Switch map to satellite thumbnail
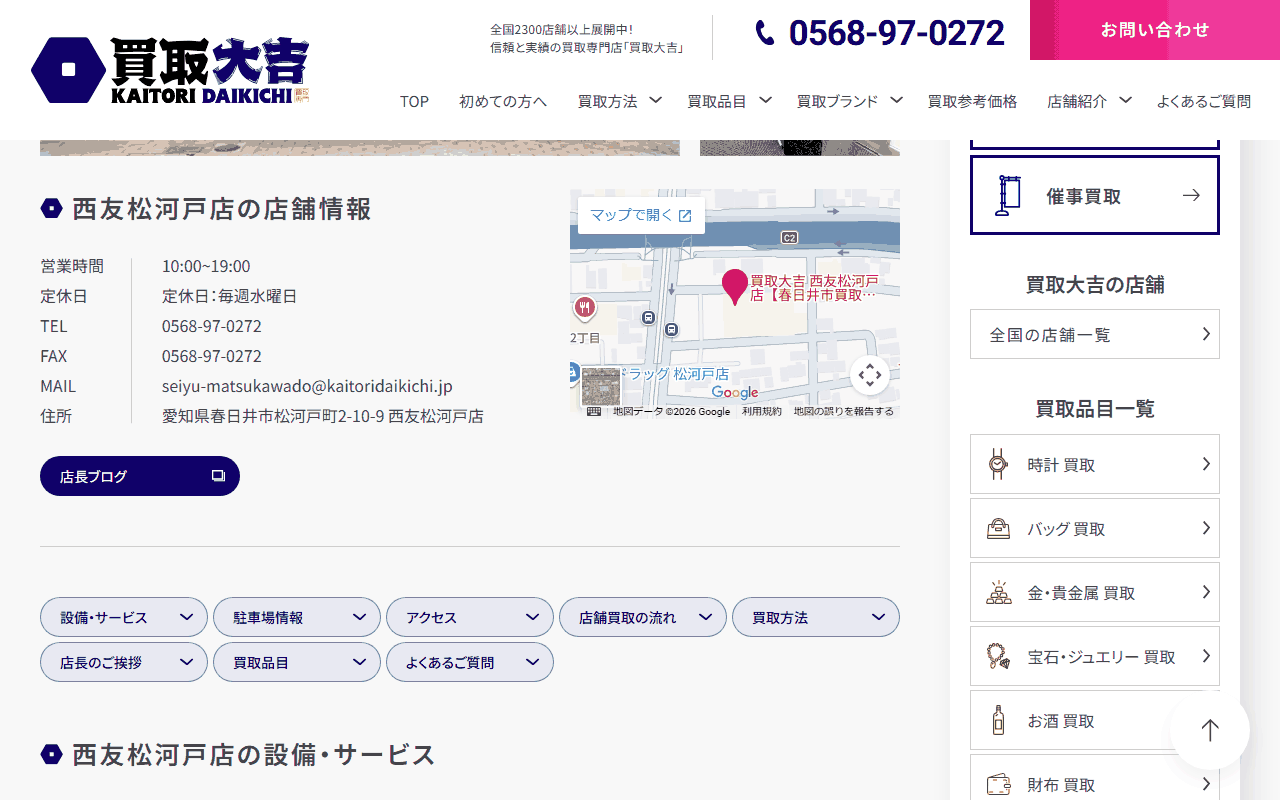Screen dimensions: 1280x800 601,387
